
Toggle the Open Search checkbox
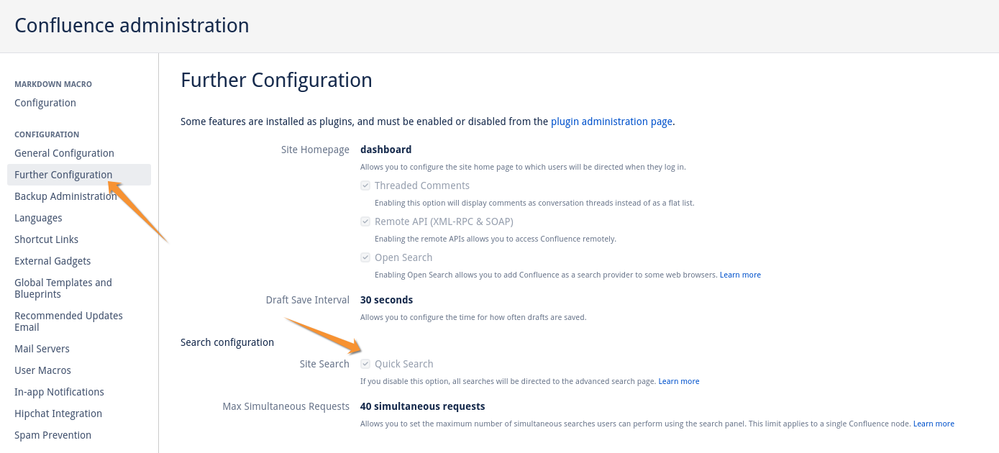click(x=365, y=257)
